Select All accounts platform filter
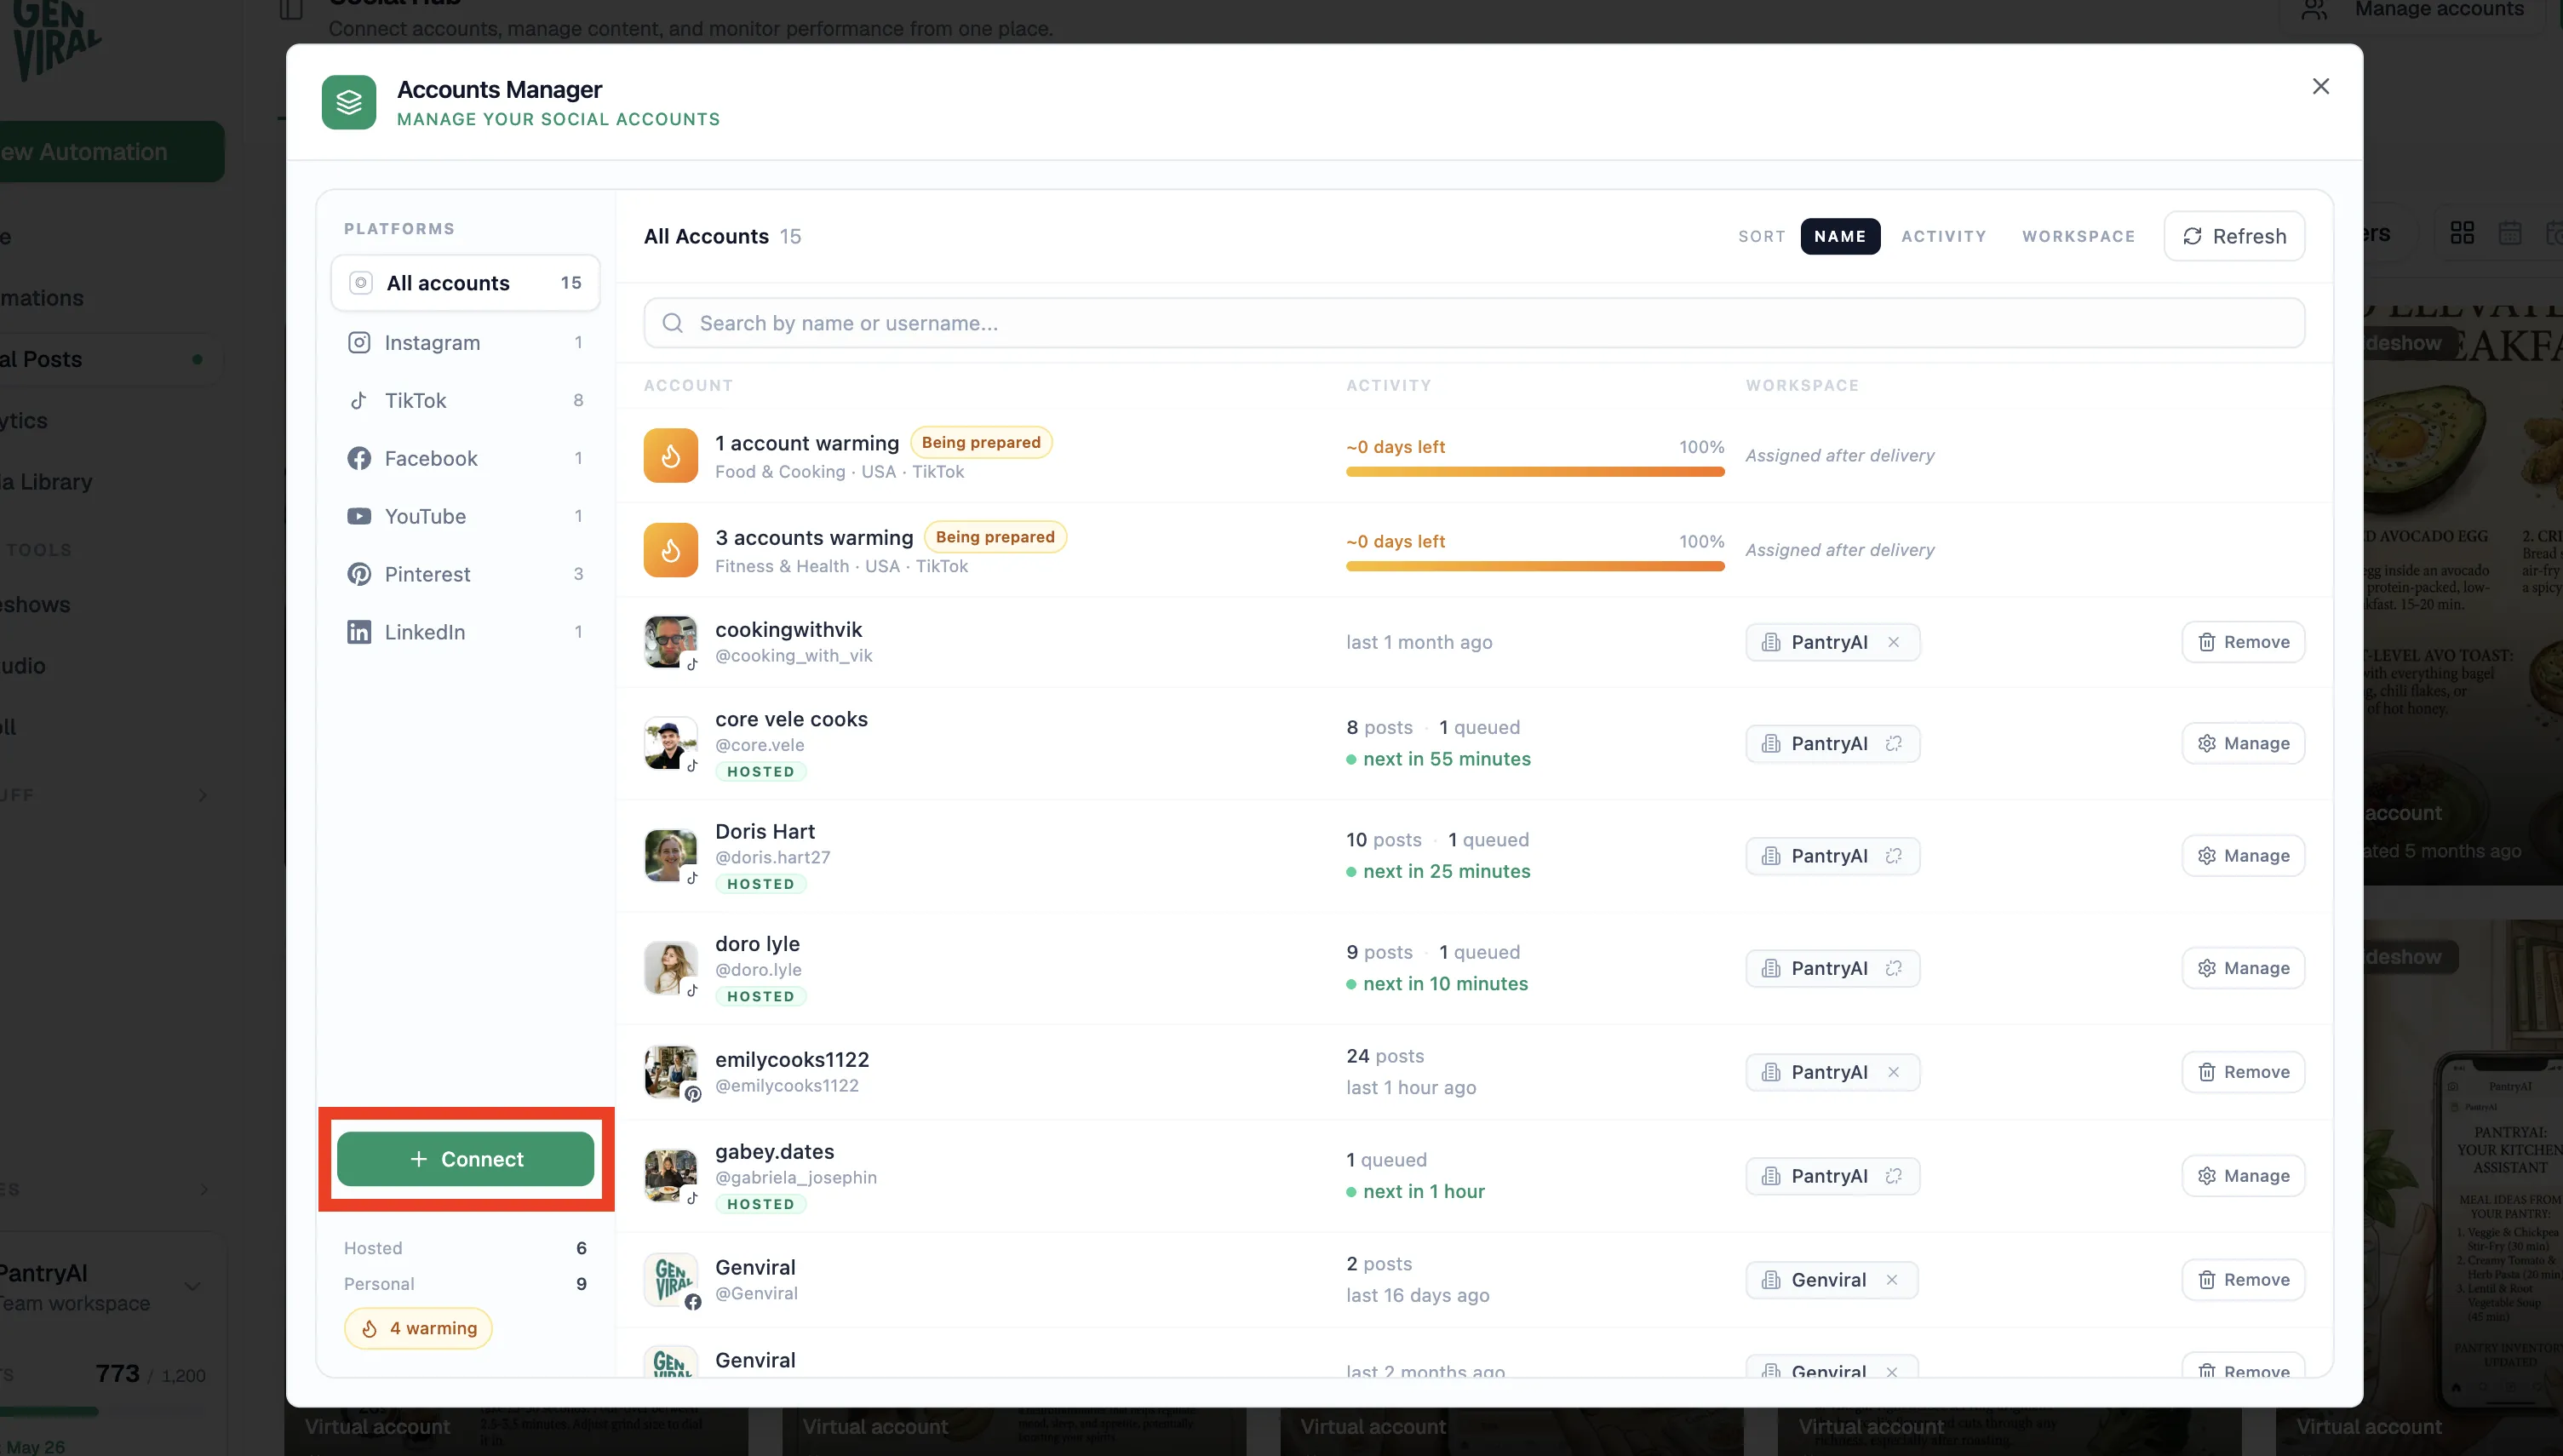Screen dimensions: 2563x1456 coord(465,283)
